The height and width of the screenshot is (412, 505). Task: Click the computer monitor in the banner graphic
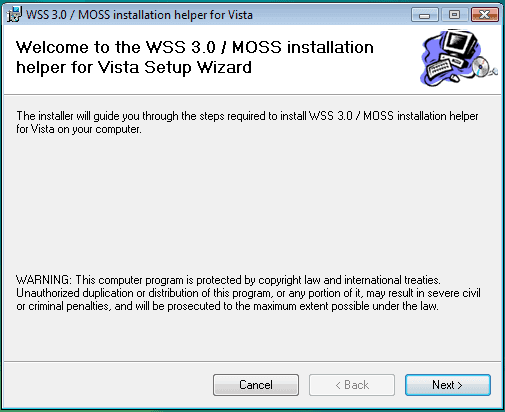tap(460, 43)
